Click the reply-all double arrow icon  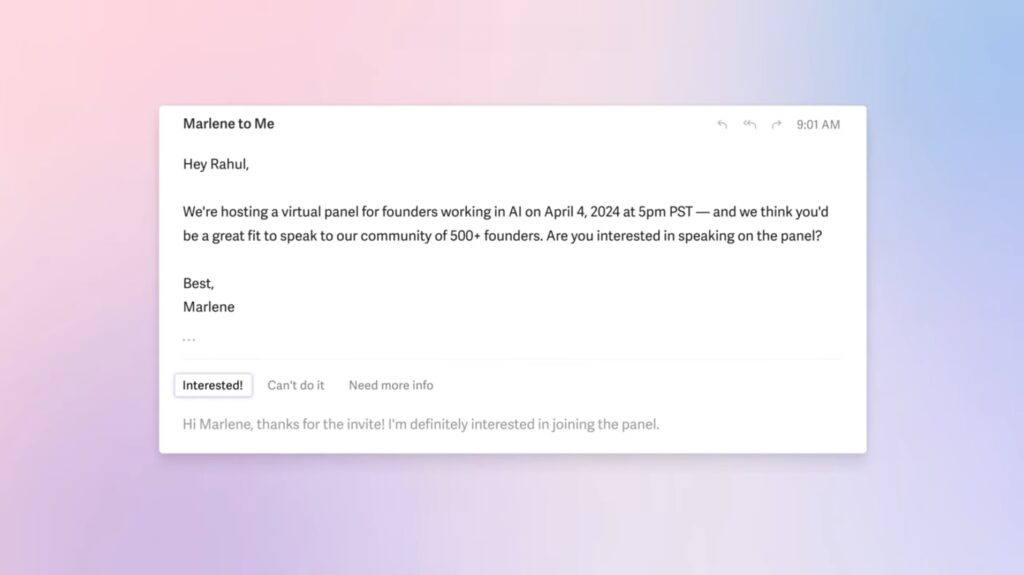pyautogui.click(x=749, y=124)
